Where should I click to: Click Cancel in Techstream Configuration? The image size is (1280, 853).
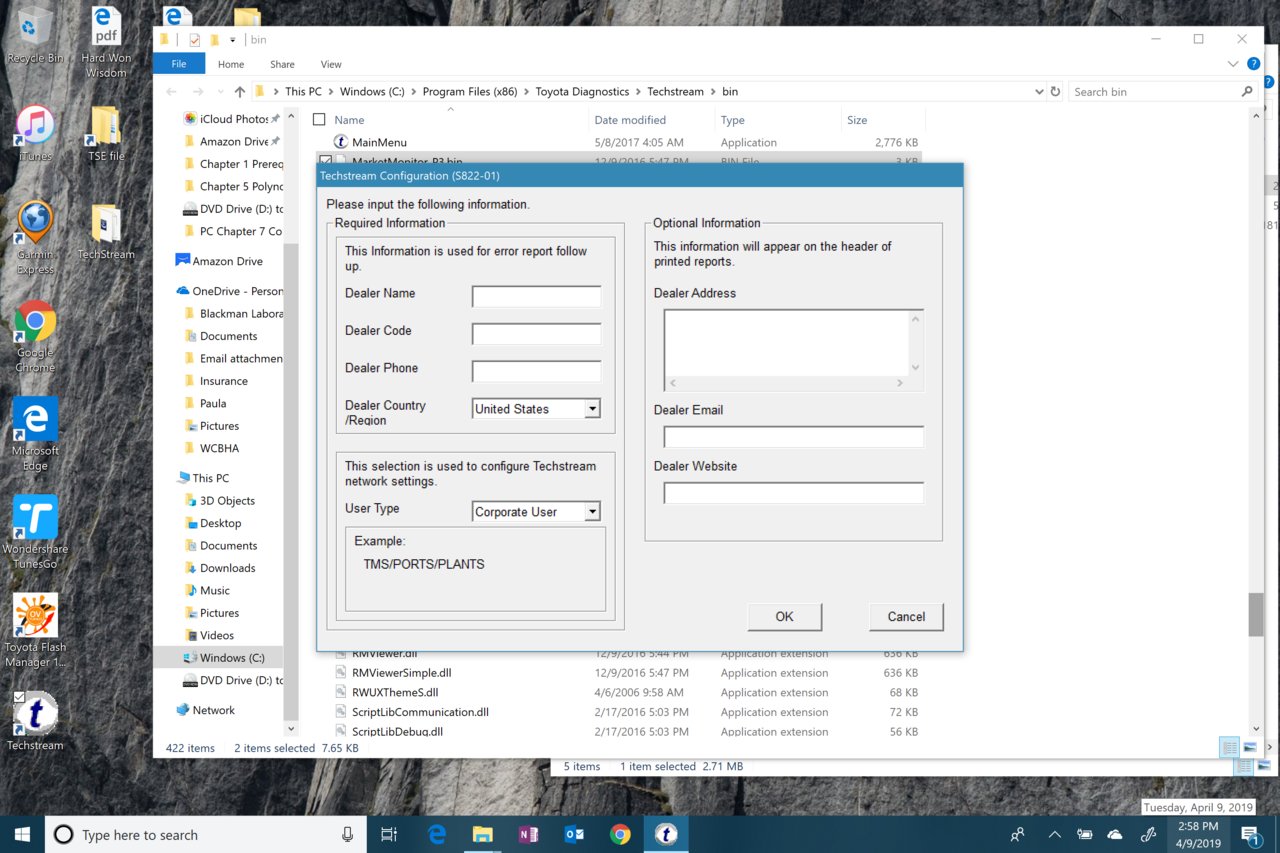(906, 616)
